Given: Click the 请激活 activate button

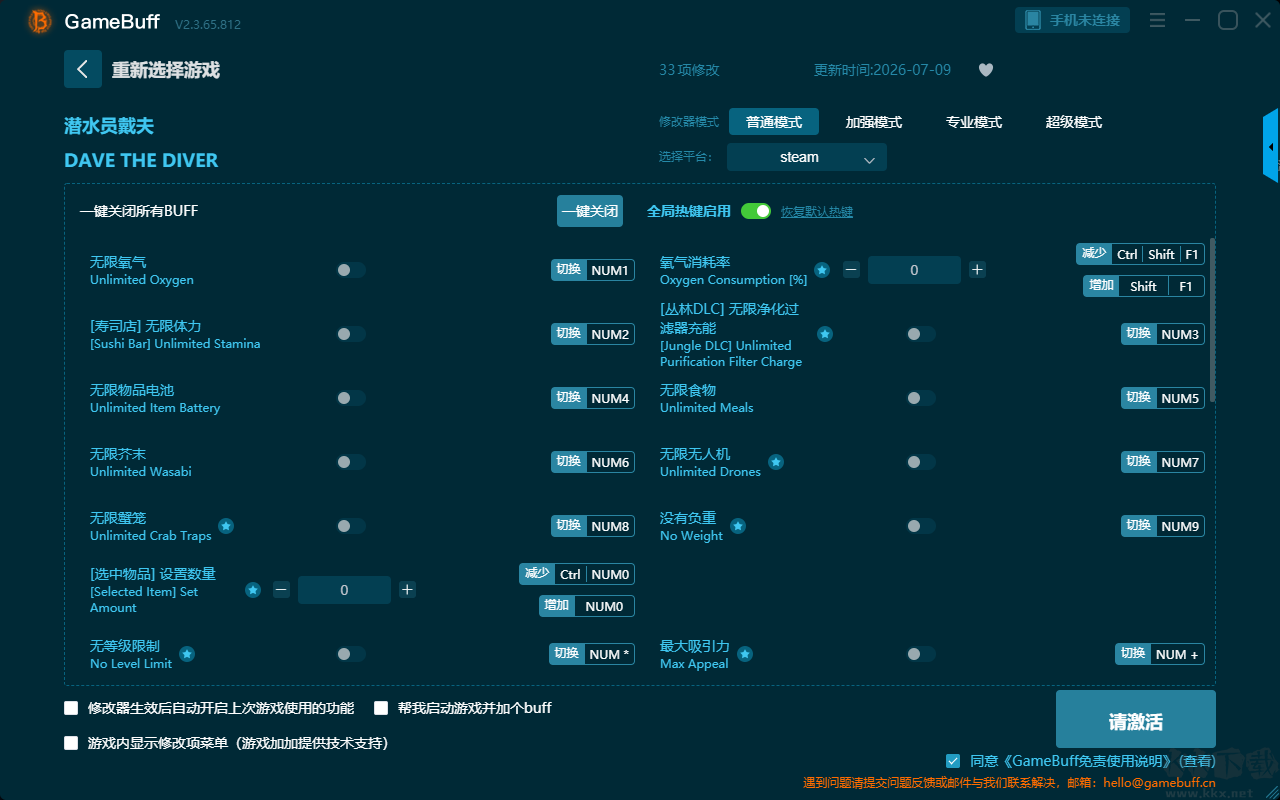Looking at the screenshot, I should click(1136, 719).
